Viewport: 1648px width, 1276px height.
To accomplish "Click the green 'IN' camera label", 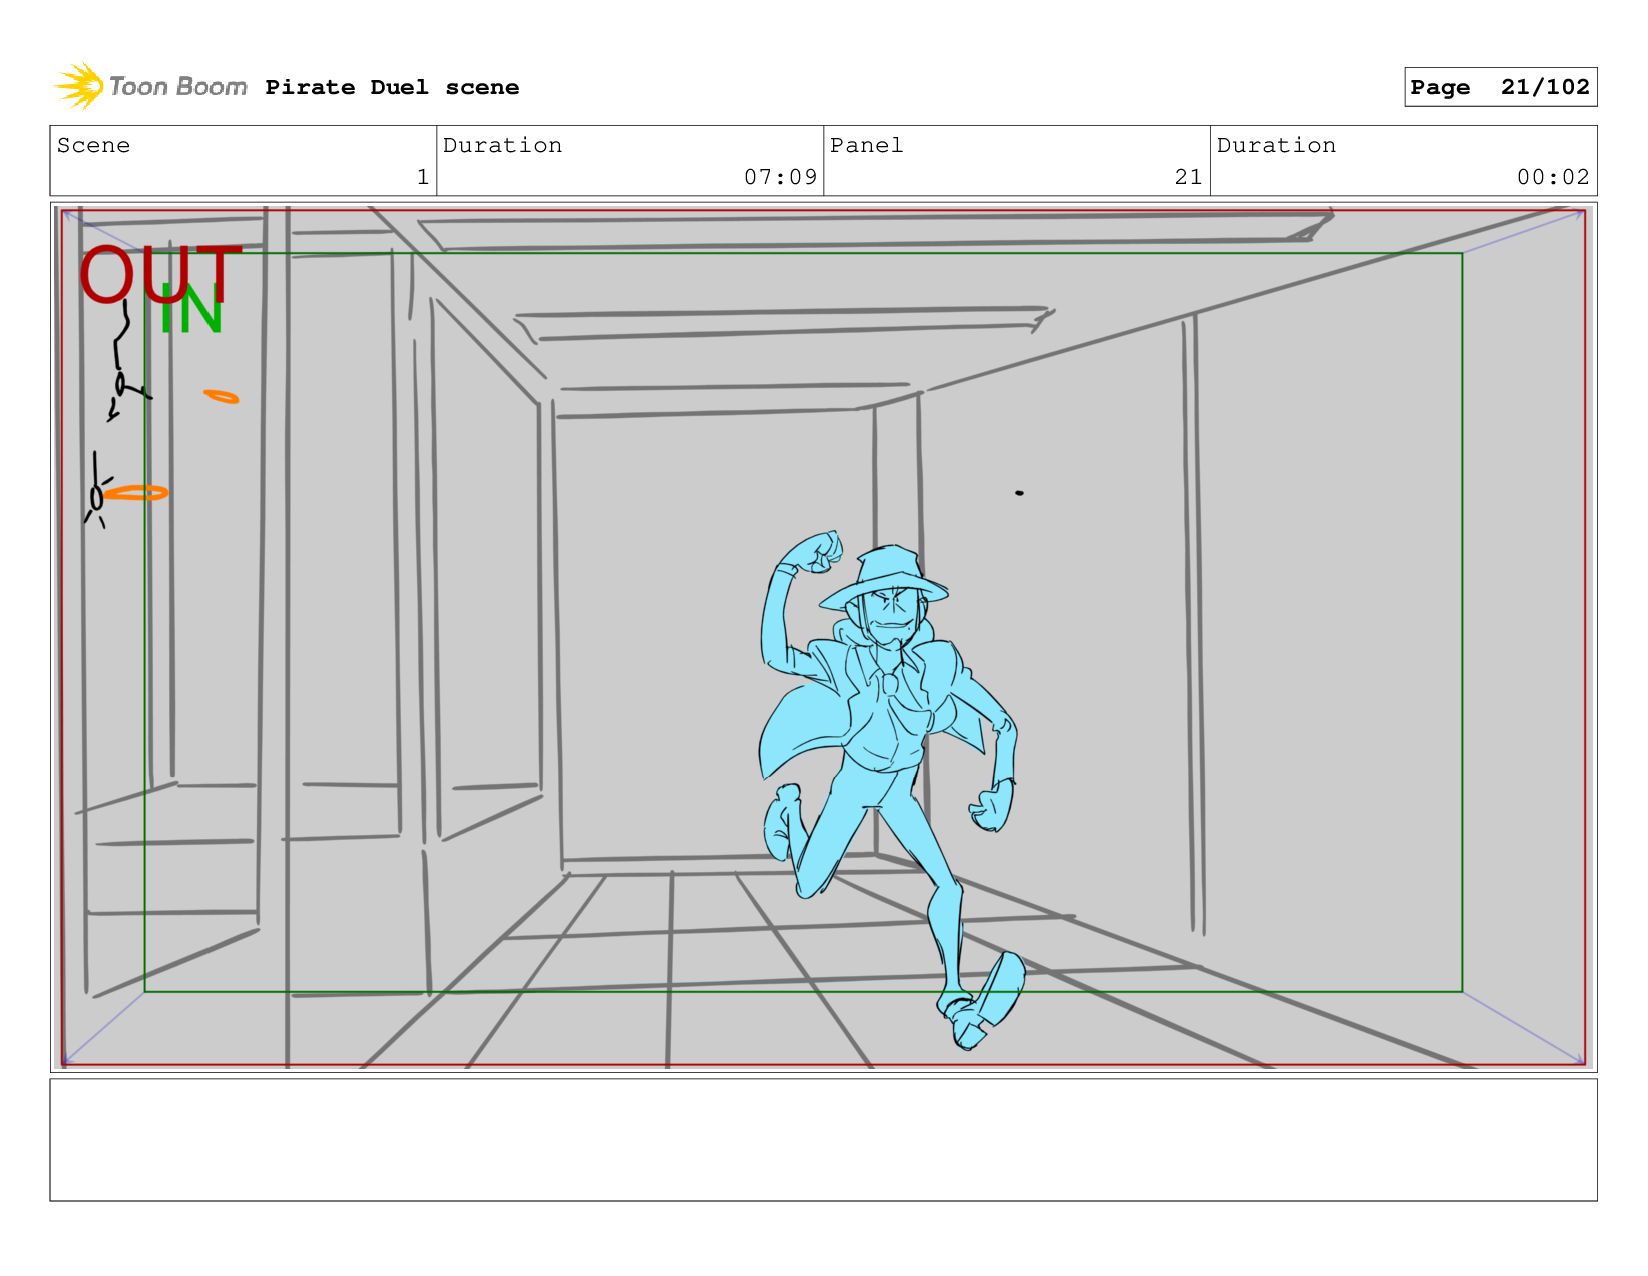I will 190,309.
